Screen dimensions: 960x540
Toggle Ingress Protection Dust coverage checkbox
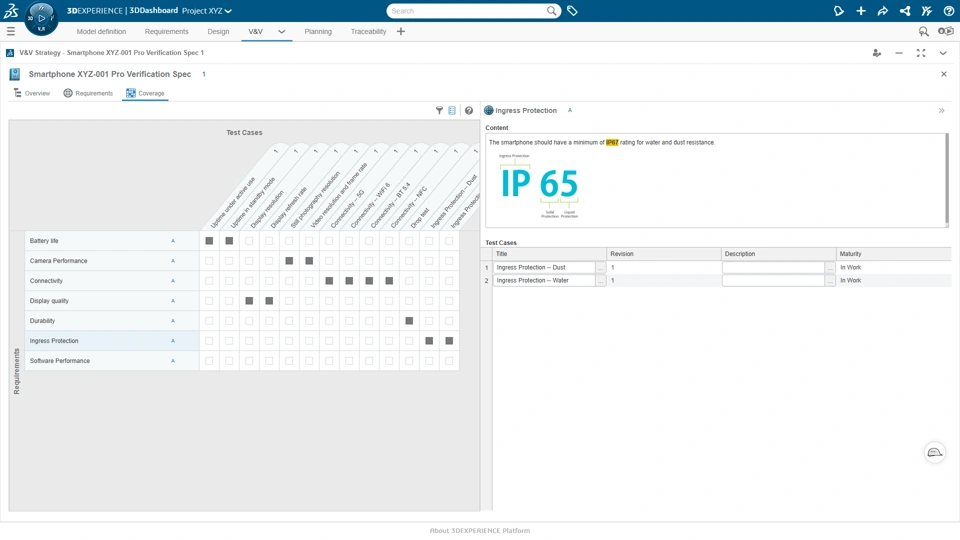[429, 341]
